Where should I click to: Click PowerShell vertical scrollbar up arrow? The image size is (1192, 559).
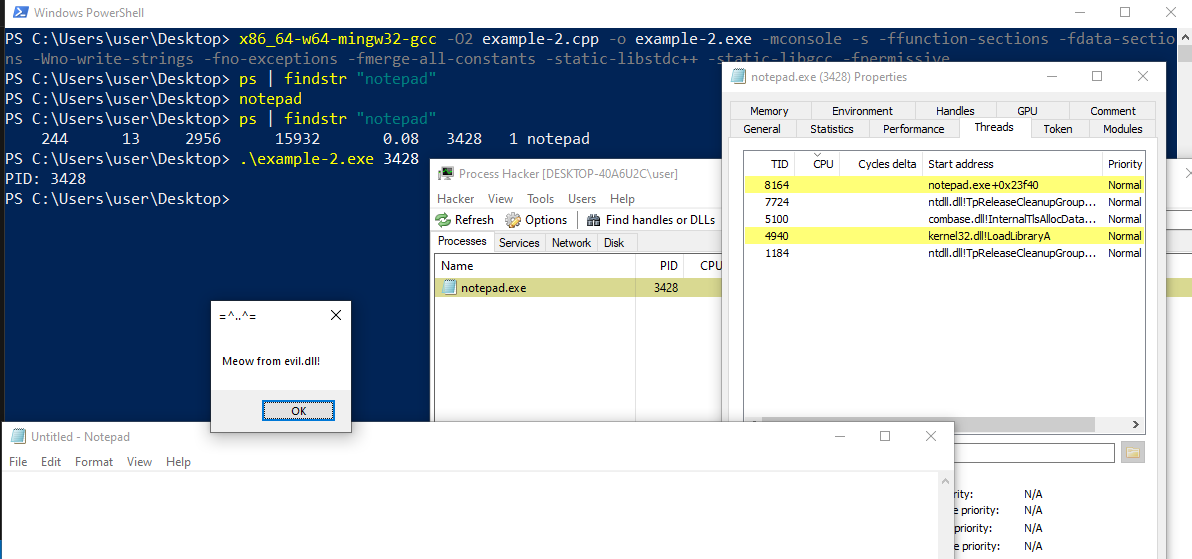coord(1184,37)
